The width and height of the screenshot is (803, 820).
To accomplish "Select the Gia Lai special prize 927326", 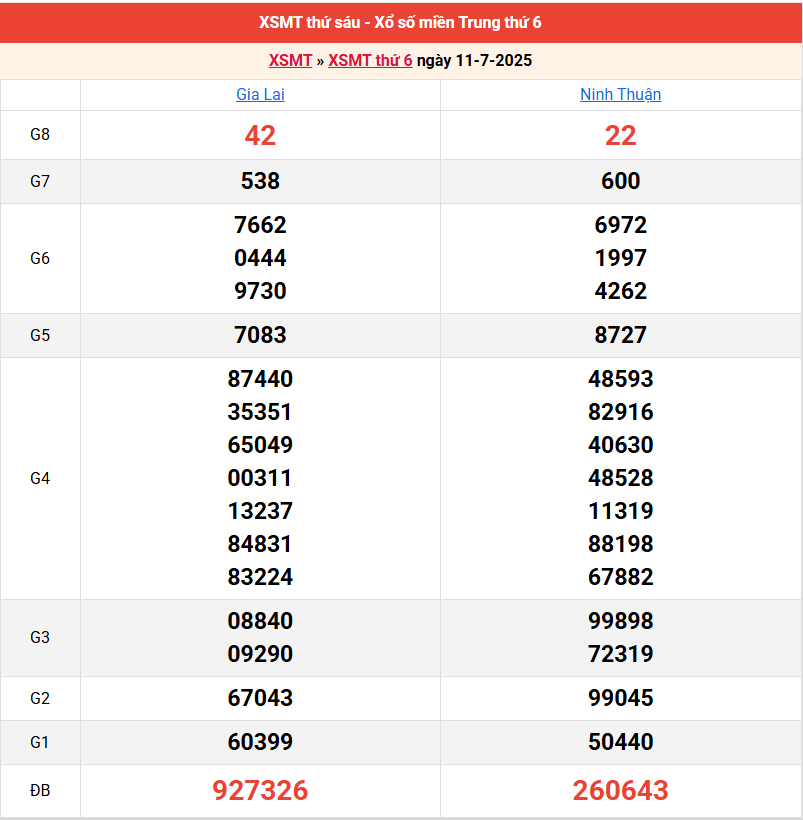I will tap(260, 791).
